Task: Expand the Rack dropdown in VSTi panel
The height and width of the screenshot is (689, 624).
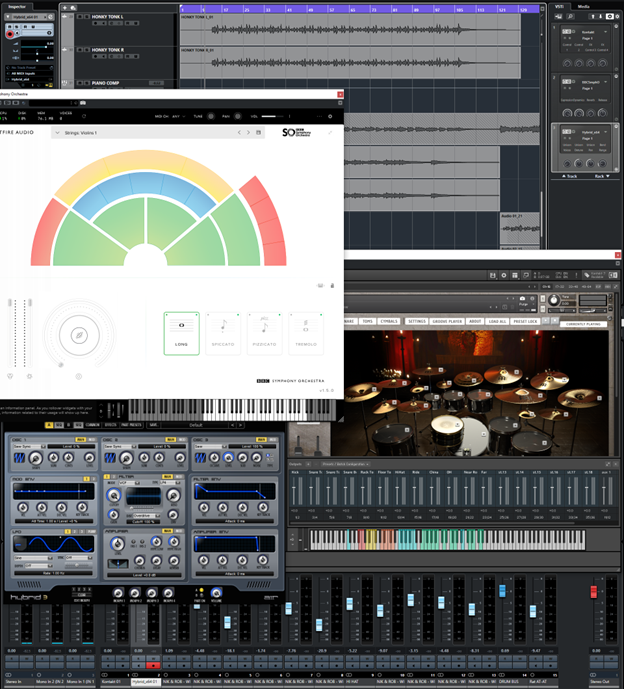Action: click(602, 176)
